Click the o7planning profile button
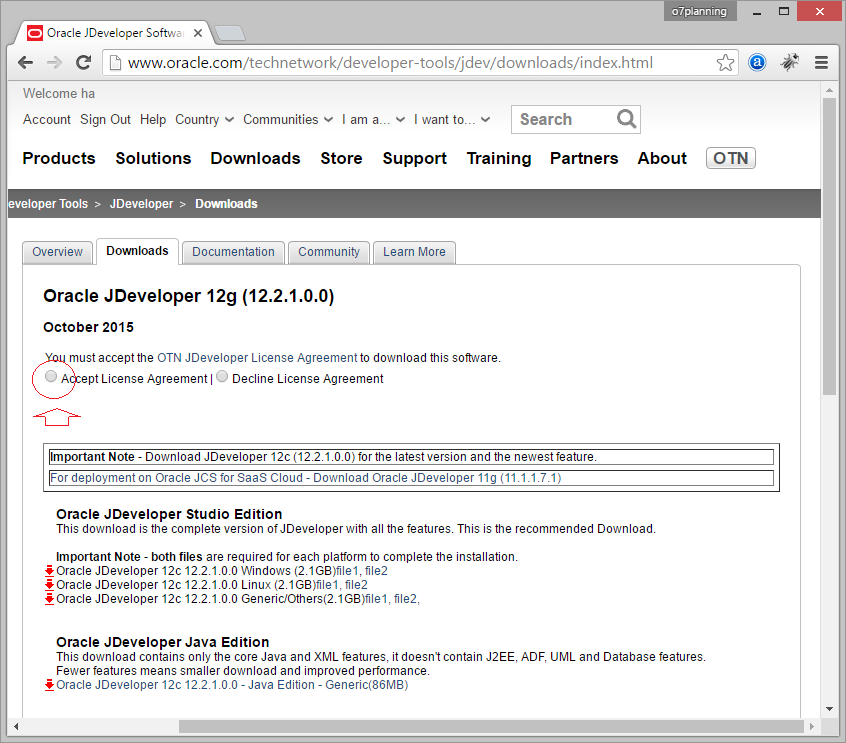846x743 pixels. point(699,11)
